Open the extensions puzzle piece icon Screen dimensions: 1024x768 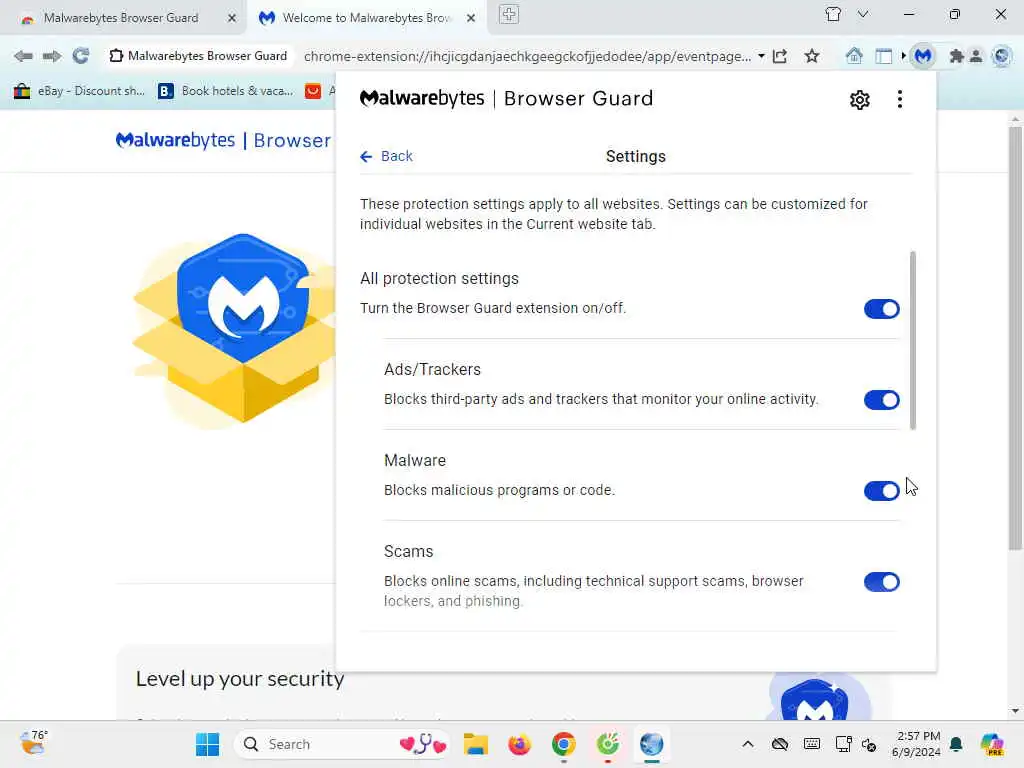(957, 56)
